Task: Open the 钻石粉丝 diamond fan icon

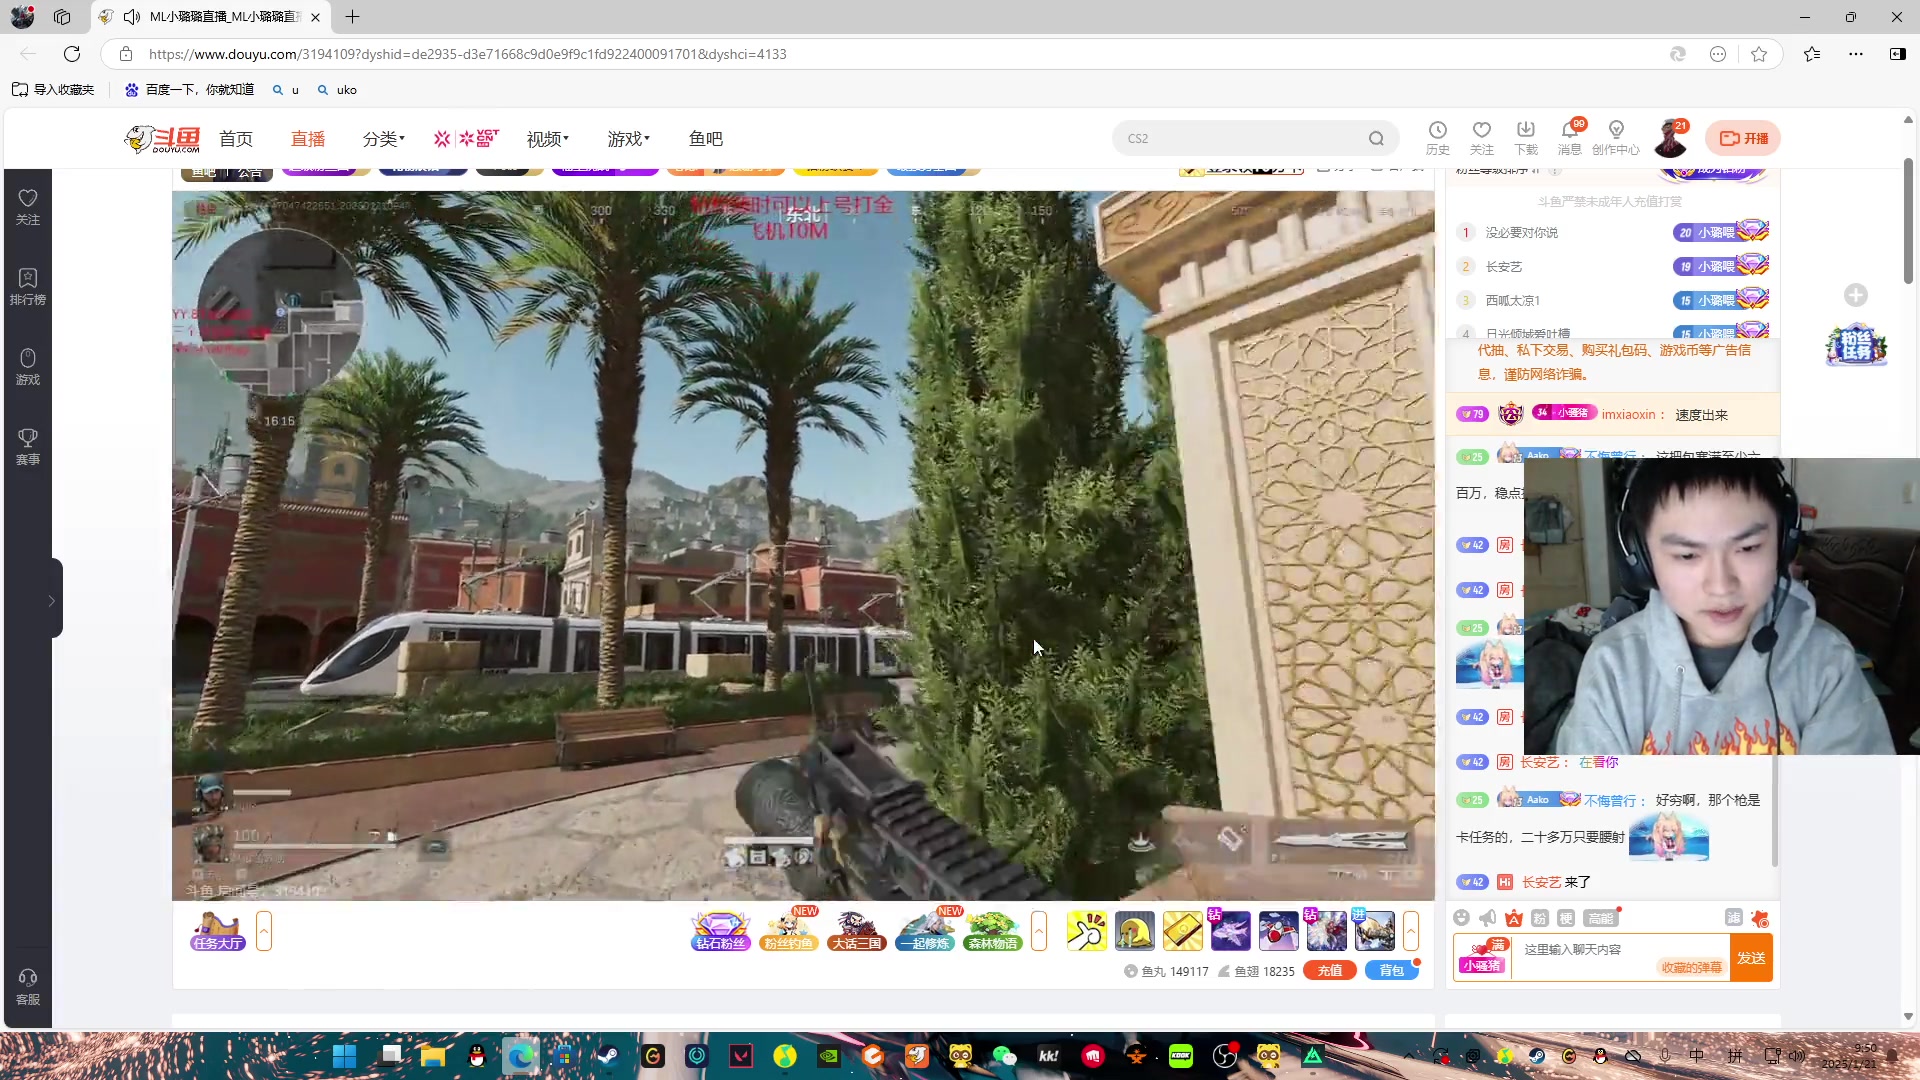Action: [x=720, y=931]
